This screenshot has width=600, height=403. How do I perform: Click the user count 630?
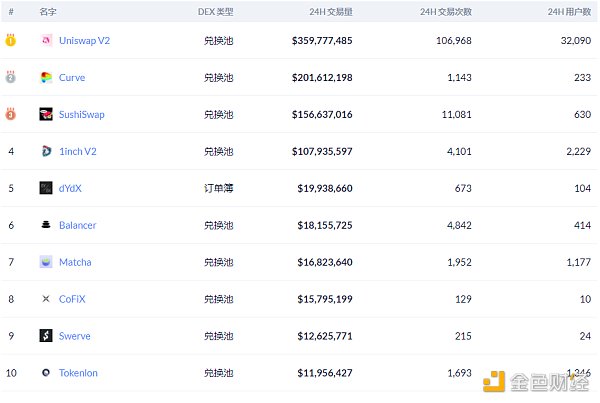click(582, 114)
